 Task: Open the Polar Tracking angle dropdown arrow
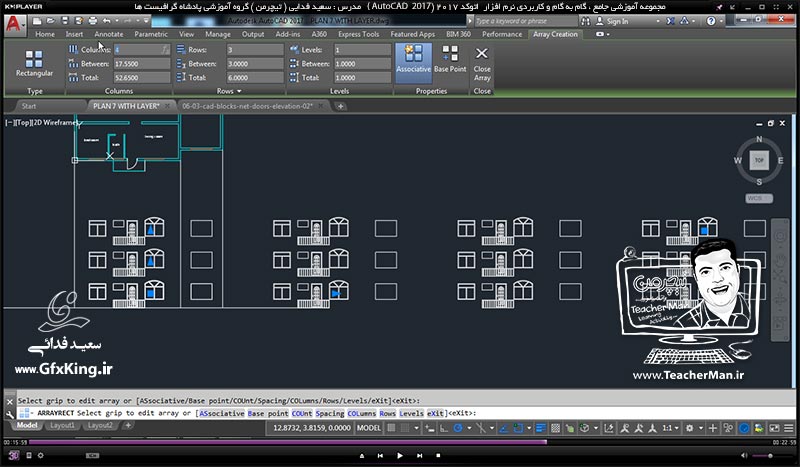469,428
